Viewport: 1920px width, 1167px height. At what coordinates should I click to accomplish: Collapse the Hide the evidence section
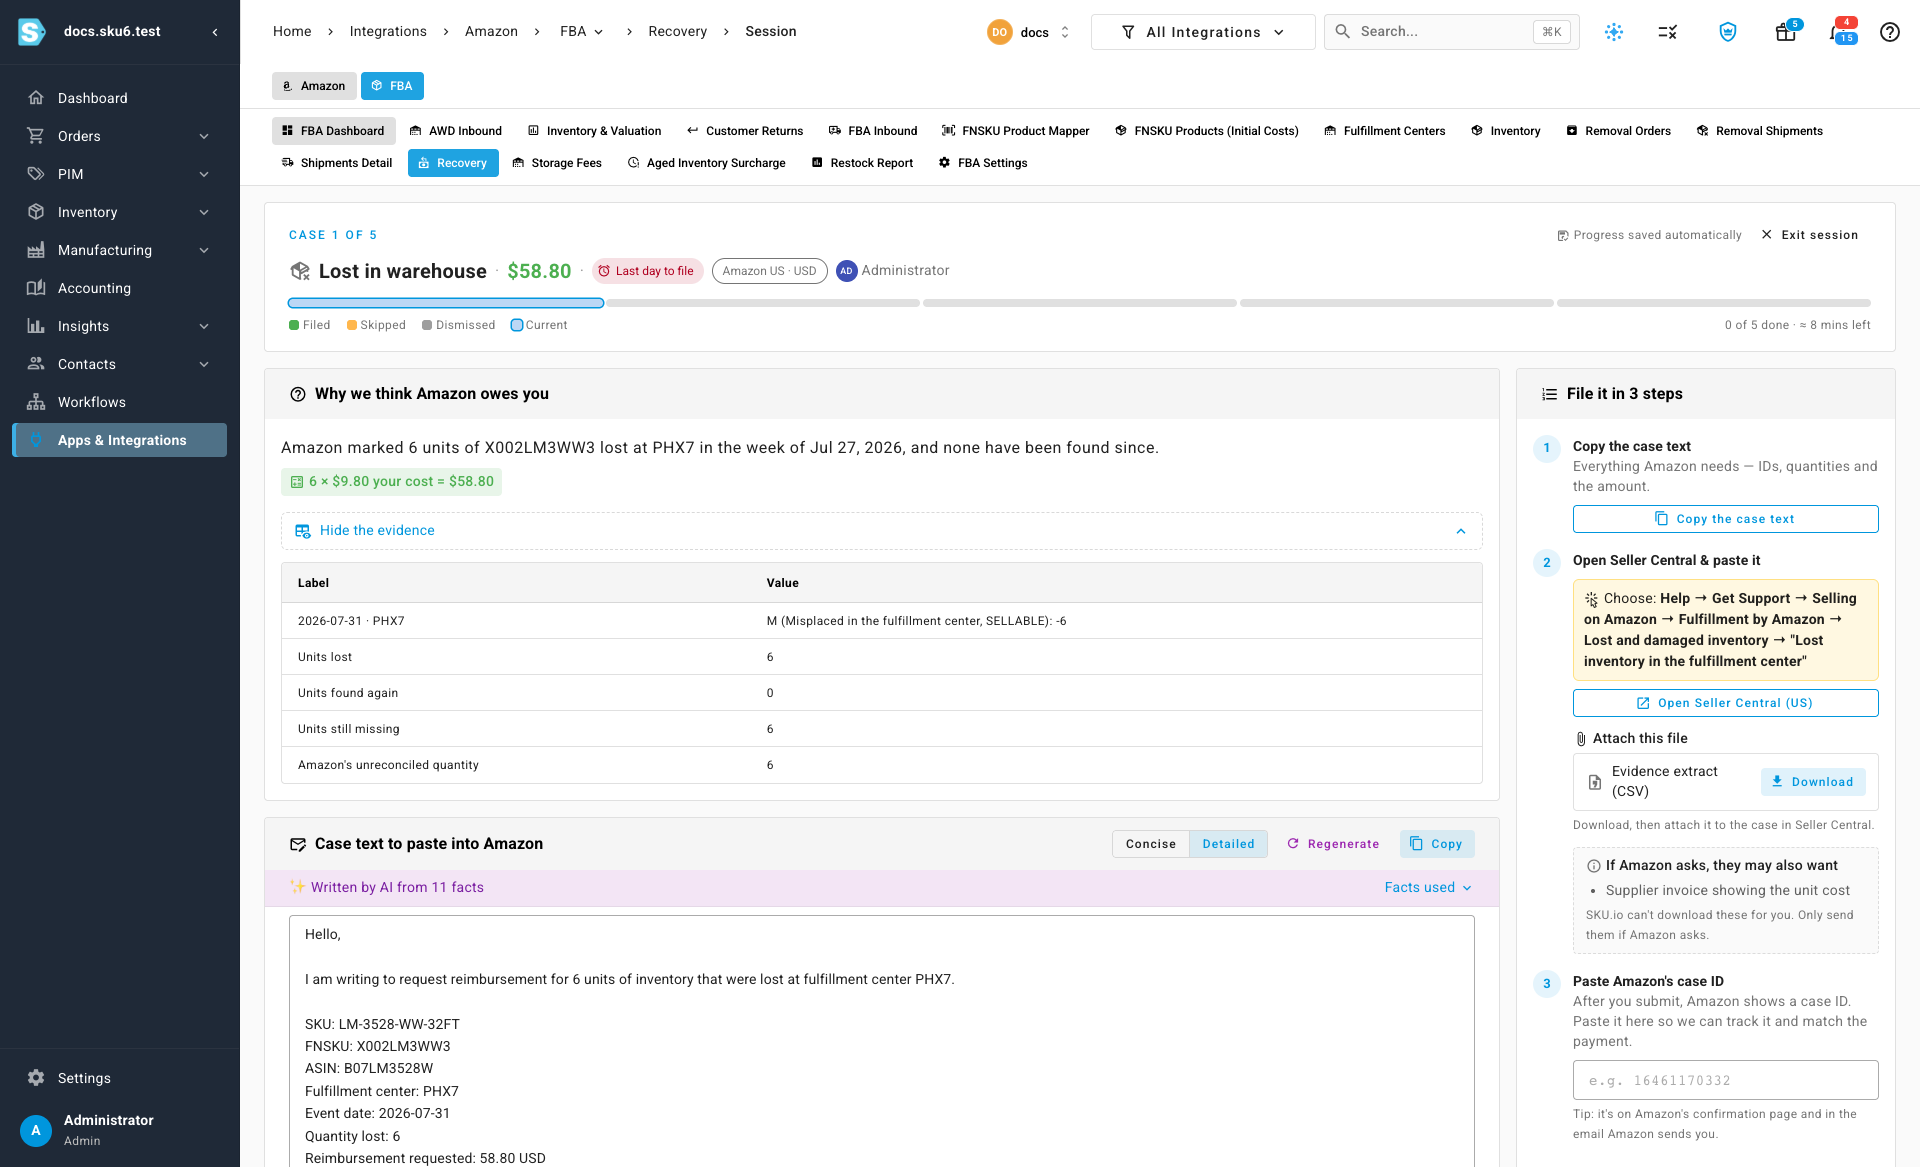[881, 531]
